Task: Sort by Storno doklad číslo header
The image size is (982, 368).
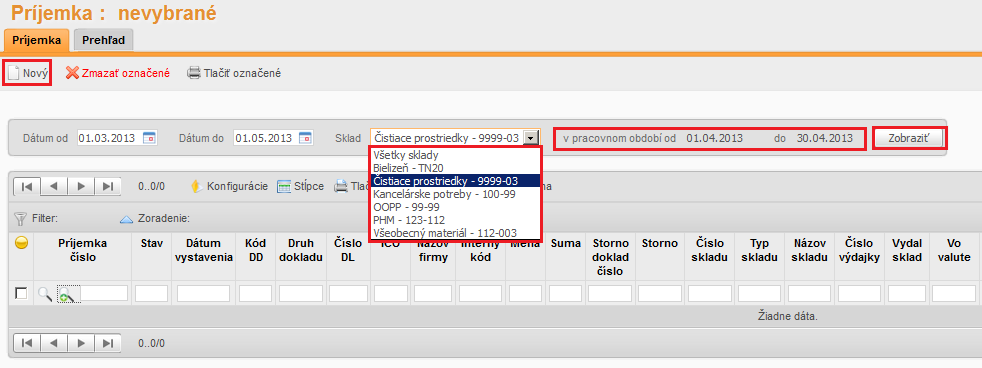Action: [x=610, y=257]
